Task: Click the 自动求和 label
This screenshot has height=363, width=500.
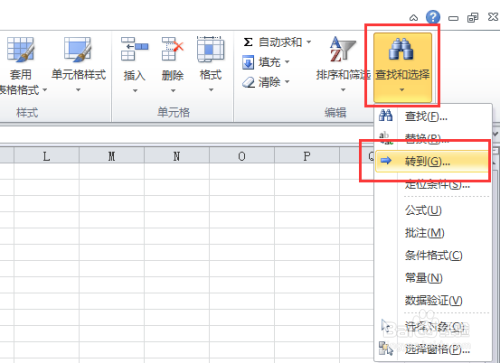Action: (x=280, y=42)
